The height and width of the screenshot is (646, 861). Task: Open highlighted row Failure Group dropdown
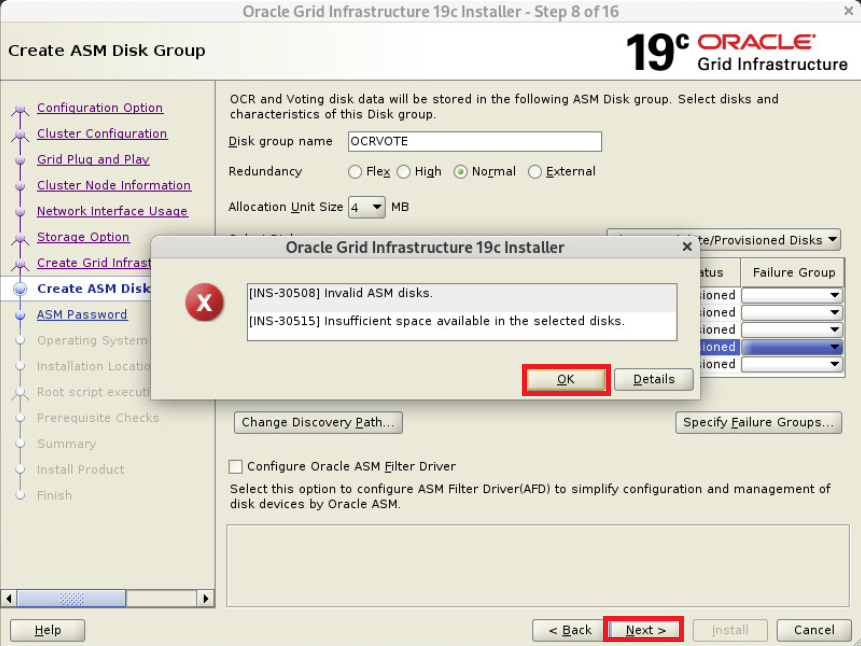(792, 347)
